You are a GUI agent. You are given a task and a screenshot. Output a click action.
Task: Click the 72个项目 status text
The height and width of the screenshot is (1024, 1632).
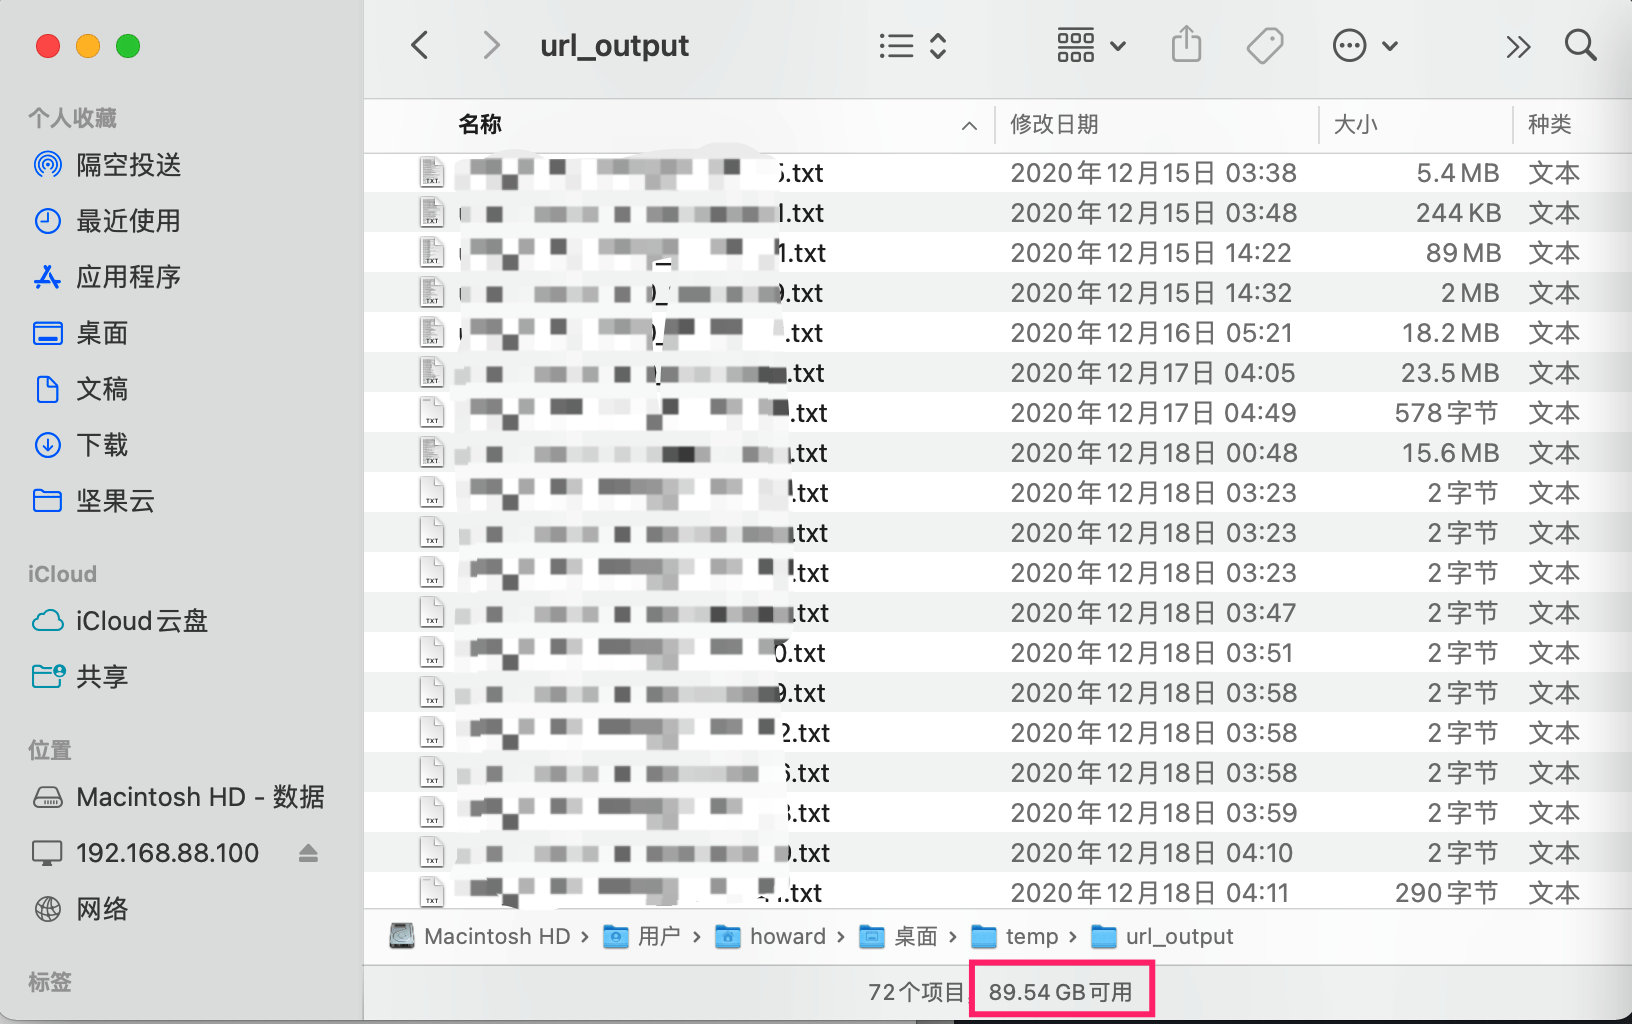pyautogui.click(x=915, y=992)
